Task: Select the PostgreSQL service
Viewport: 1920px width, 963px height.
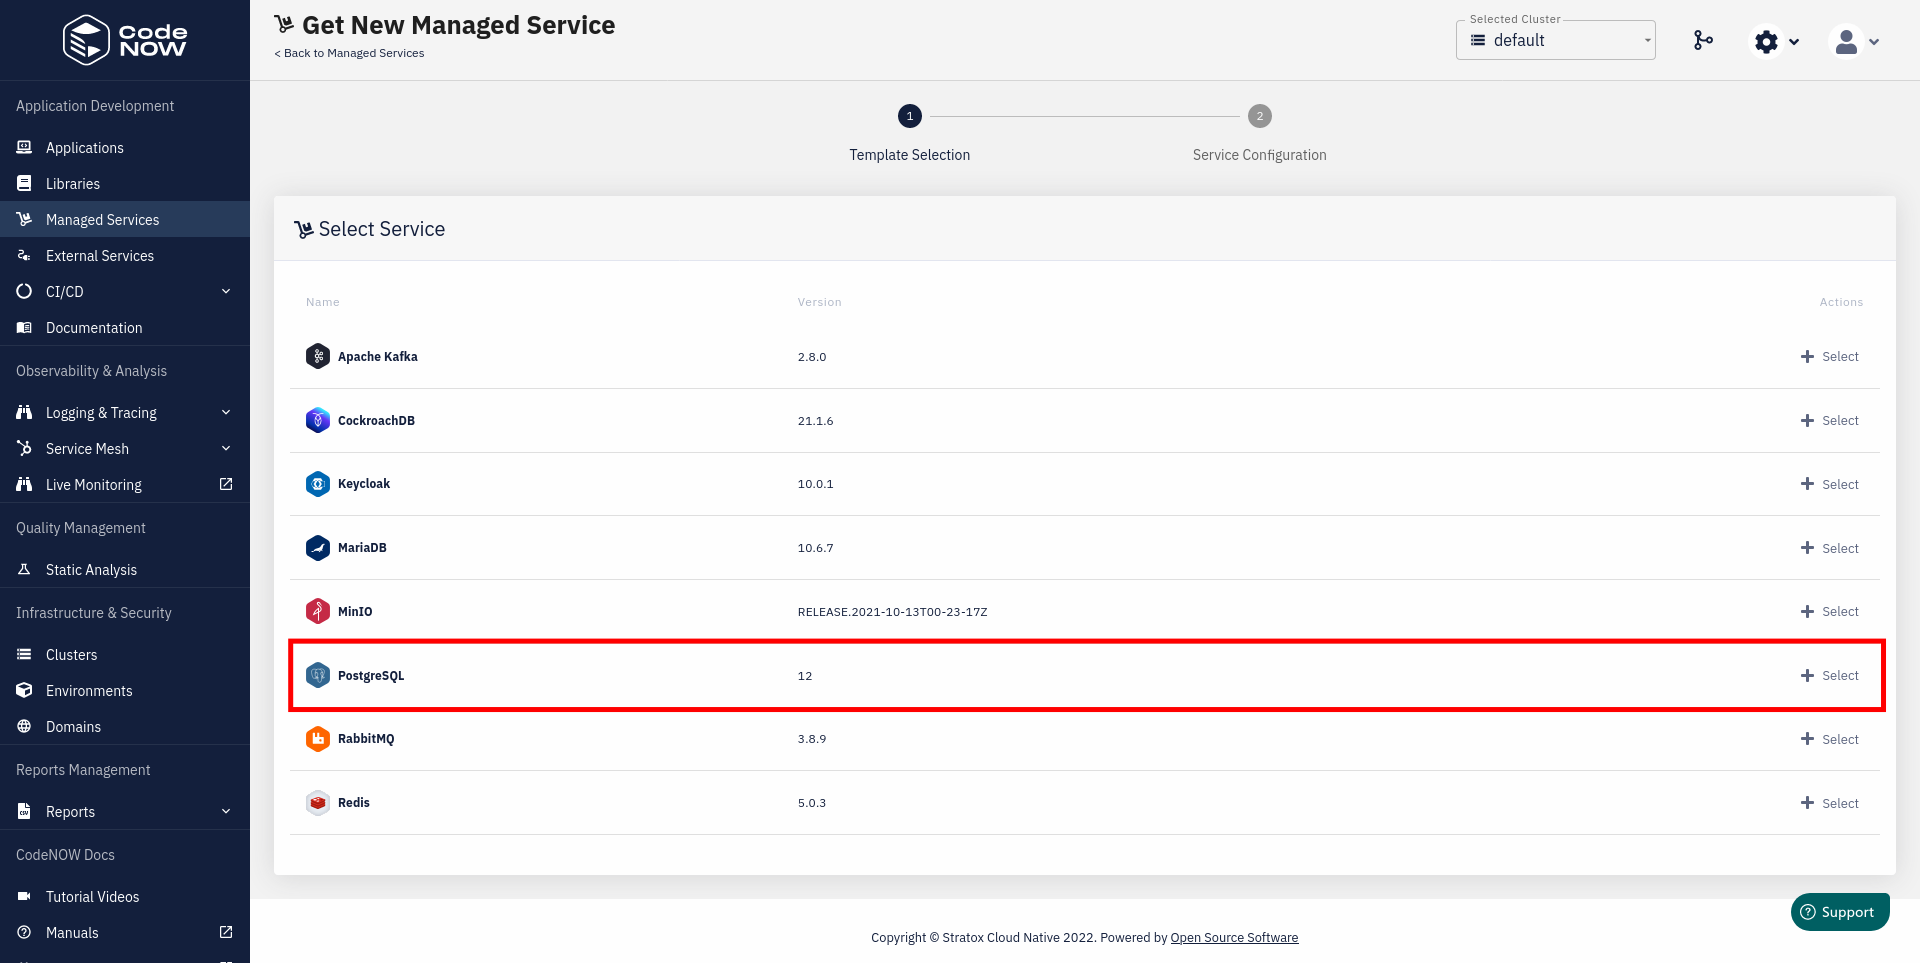Action: (x=1830, y=676)
